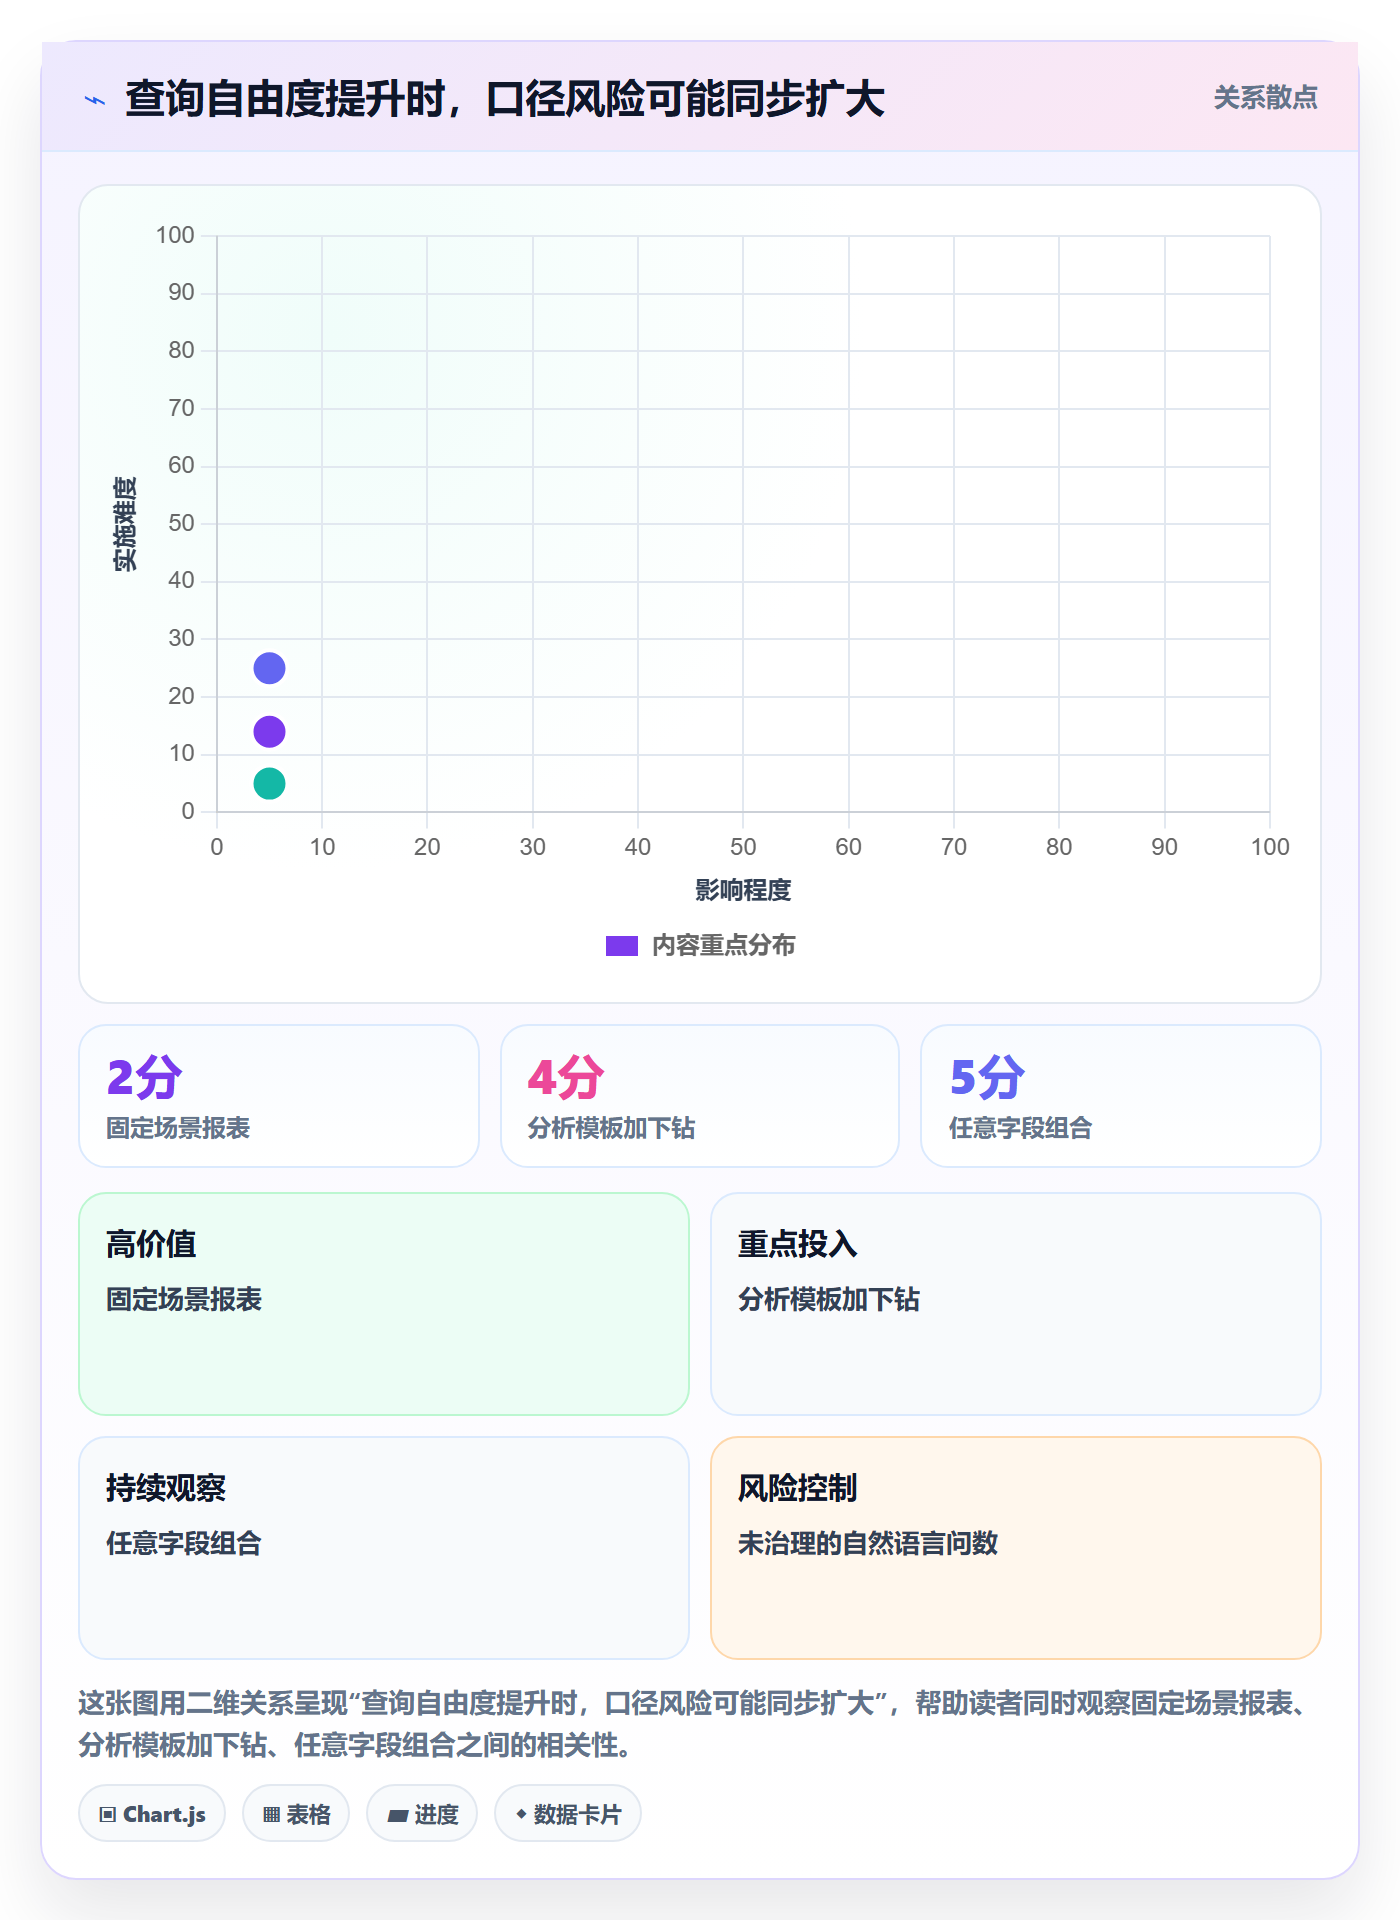Click 固定场景报表 text in 高价值 card
This screenshot has height=1920, width=1400.
point(184,1299)
